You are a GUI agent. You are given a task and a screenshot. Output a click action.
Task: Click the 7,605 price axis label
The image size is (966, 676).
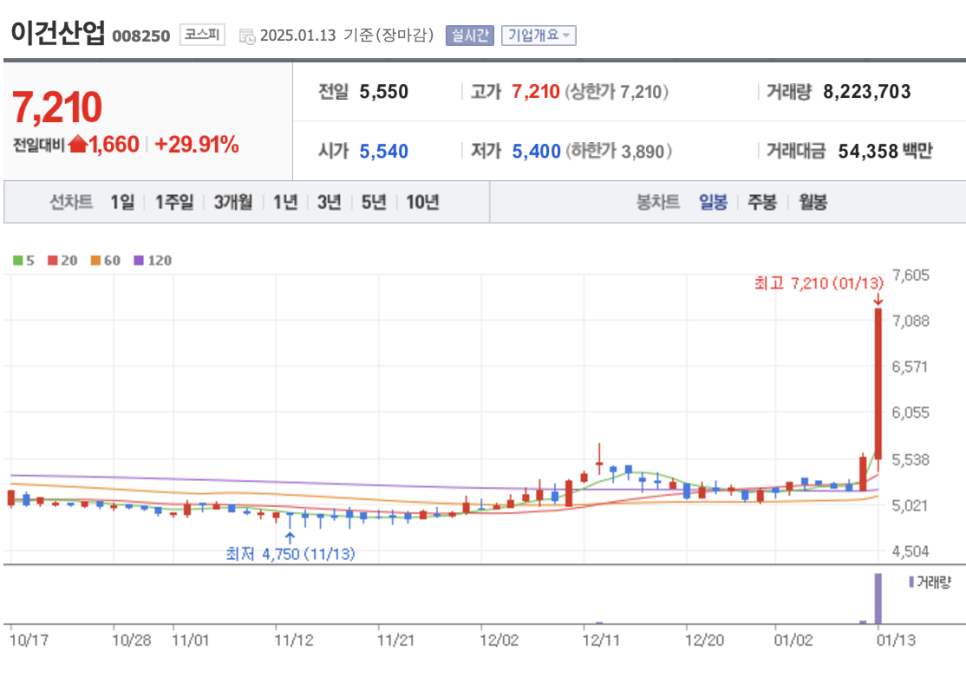[x=911, y=275]
